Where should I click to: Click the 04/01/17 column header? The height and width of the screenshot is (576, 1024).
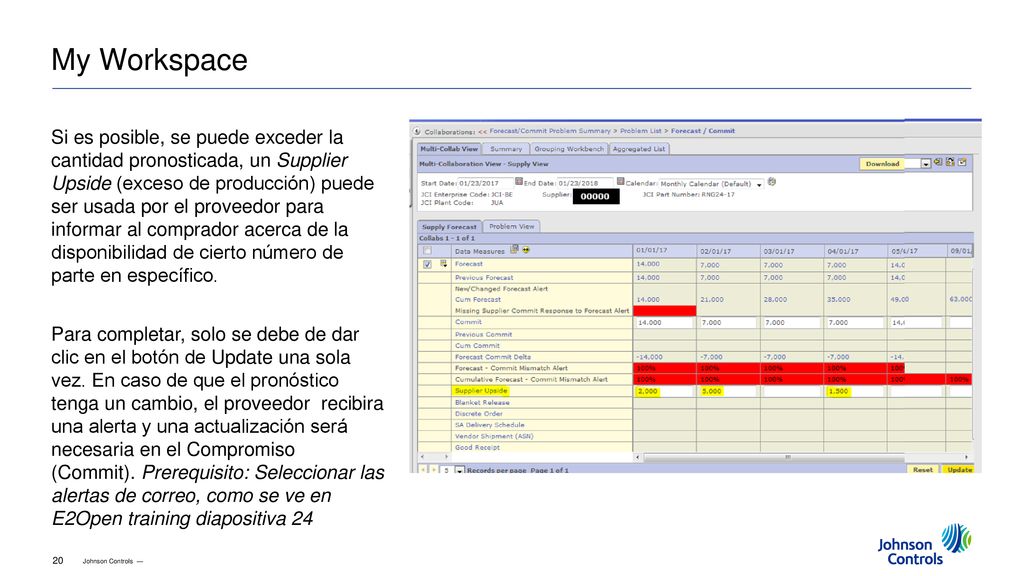click(x=855, y=251)
